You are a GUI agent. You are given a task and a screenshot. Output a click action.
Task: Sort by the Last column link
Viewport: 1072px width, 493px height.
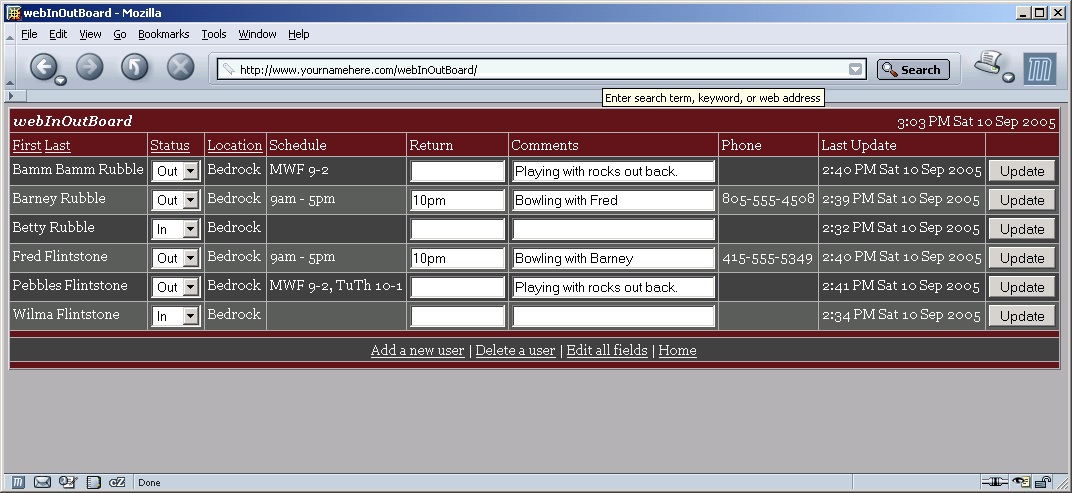pyautogui.click(x=57, y=145)
